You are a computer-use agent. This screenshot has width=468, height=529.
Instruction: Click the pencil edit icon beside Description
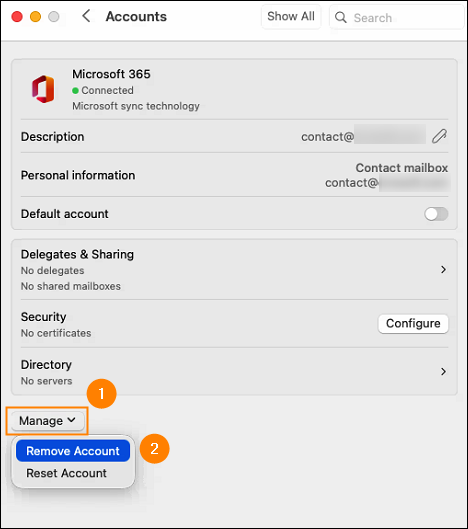tap(439, 136)
